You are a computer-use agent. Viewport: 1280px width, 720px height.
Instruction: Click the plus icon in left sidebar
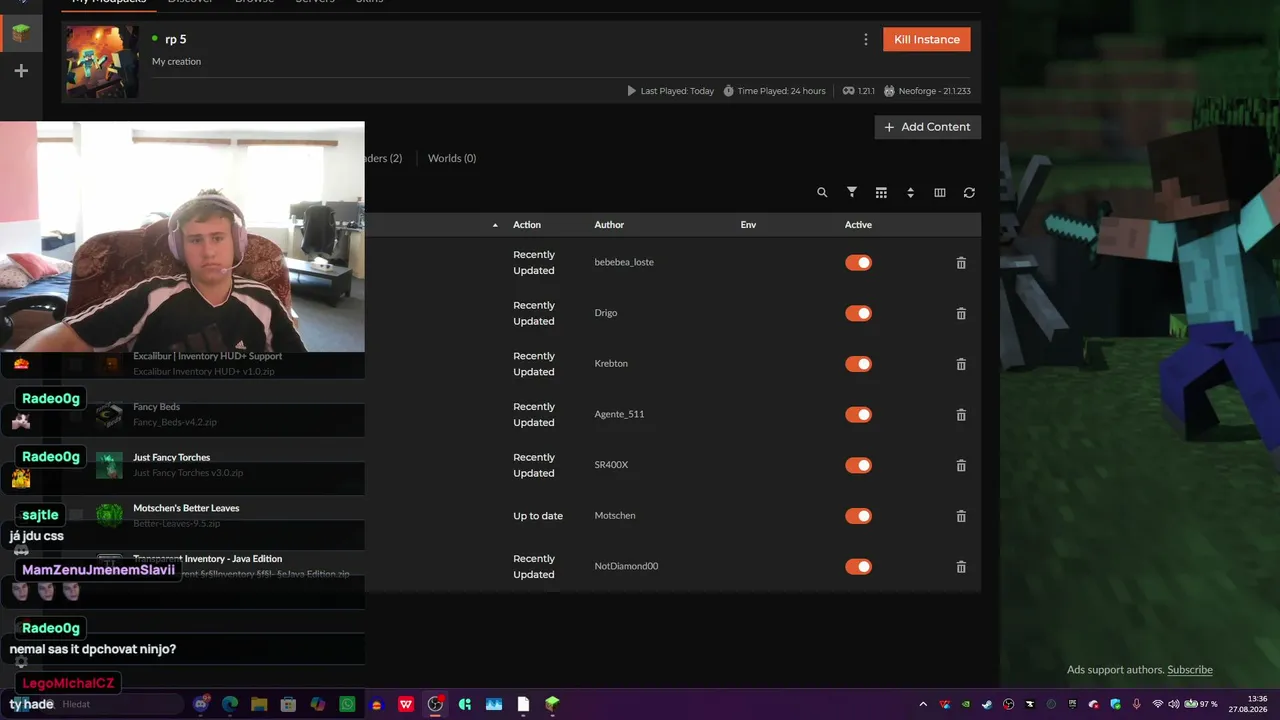[21, 71]
